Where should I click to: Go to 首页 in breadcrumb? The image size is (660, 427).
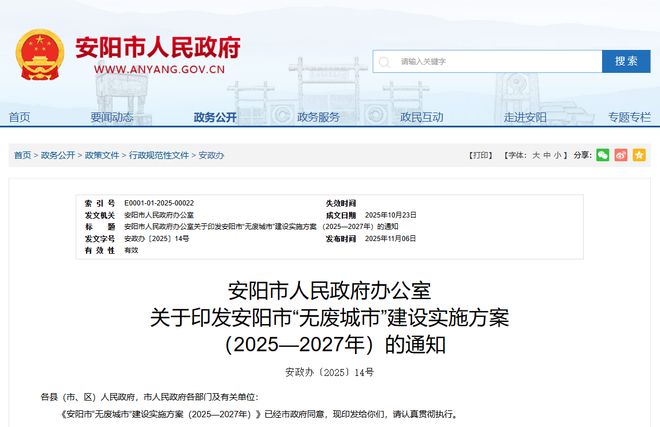tap(23, 155)
